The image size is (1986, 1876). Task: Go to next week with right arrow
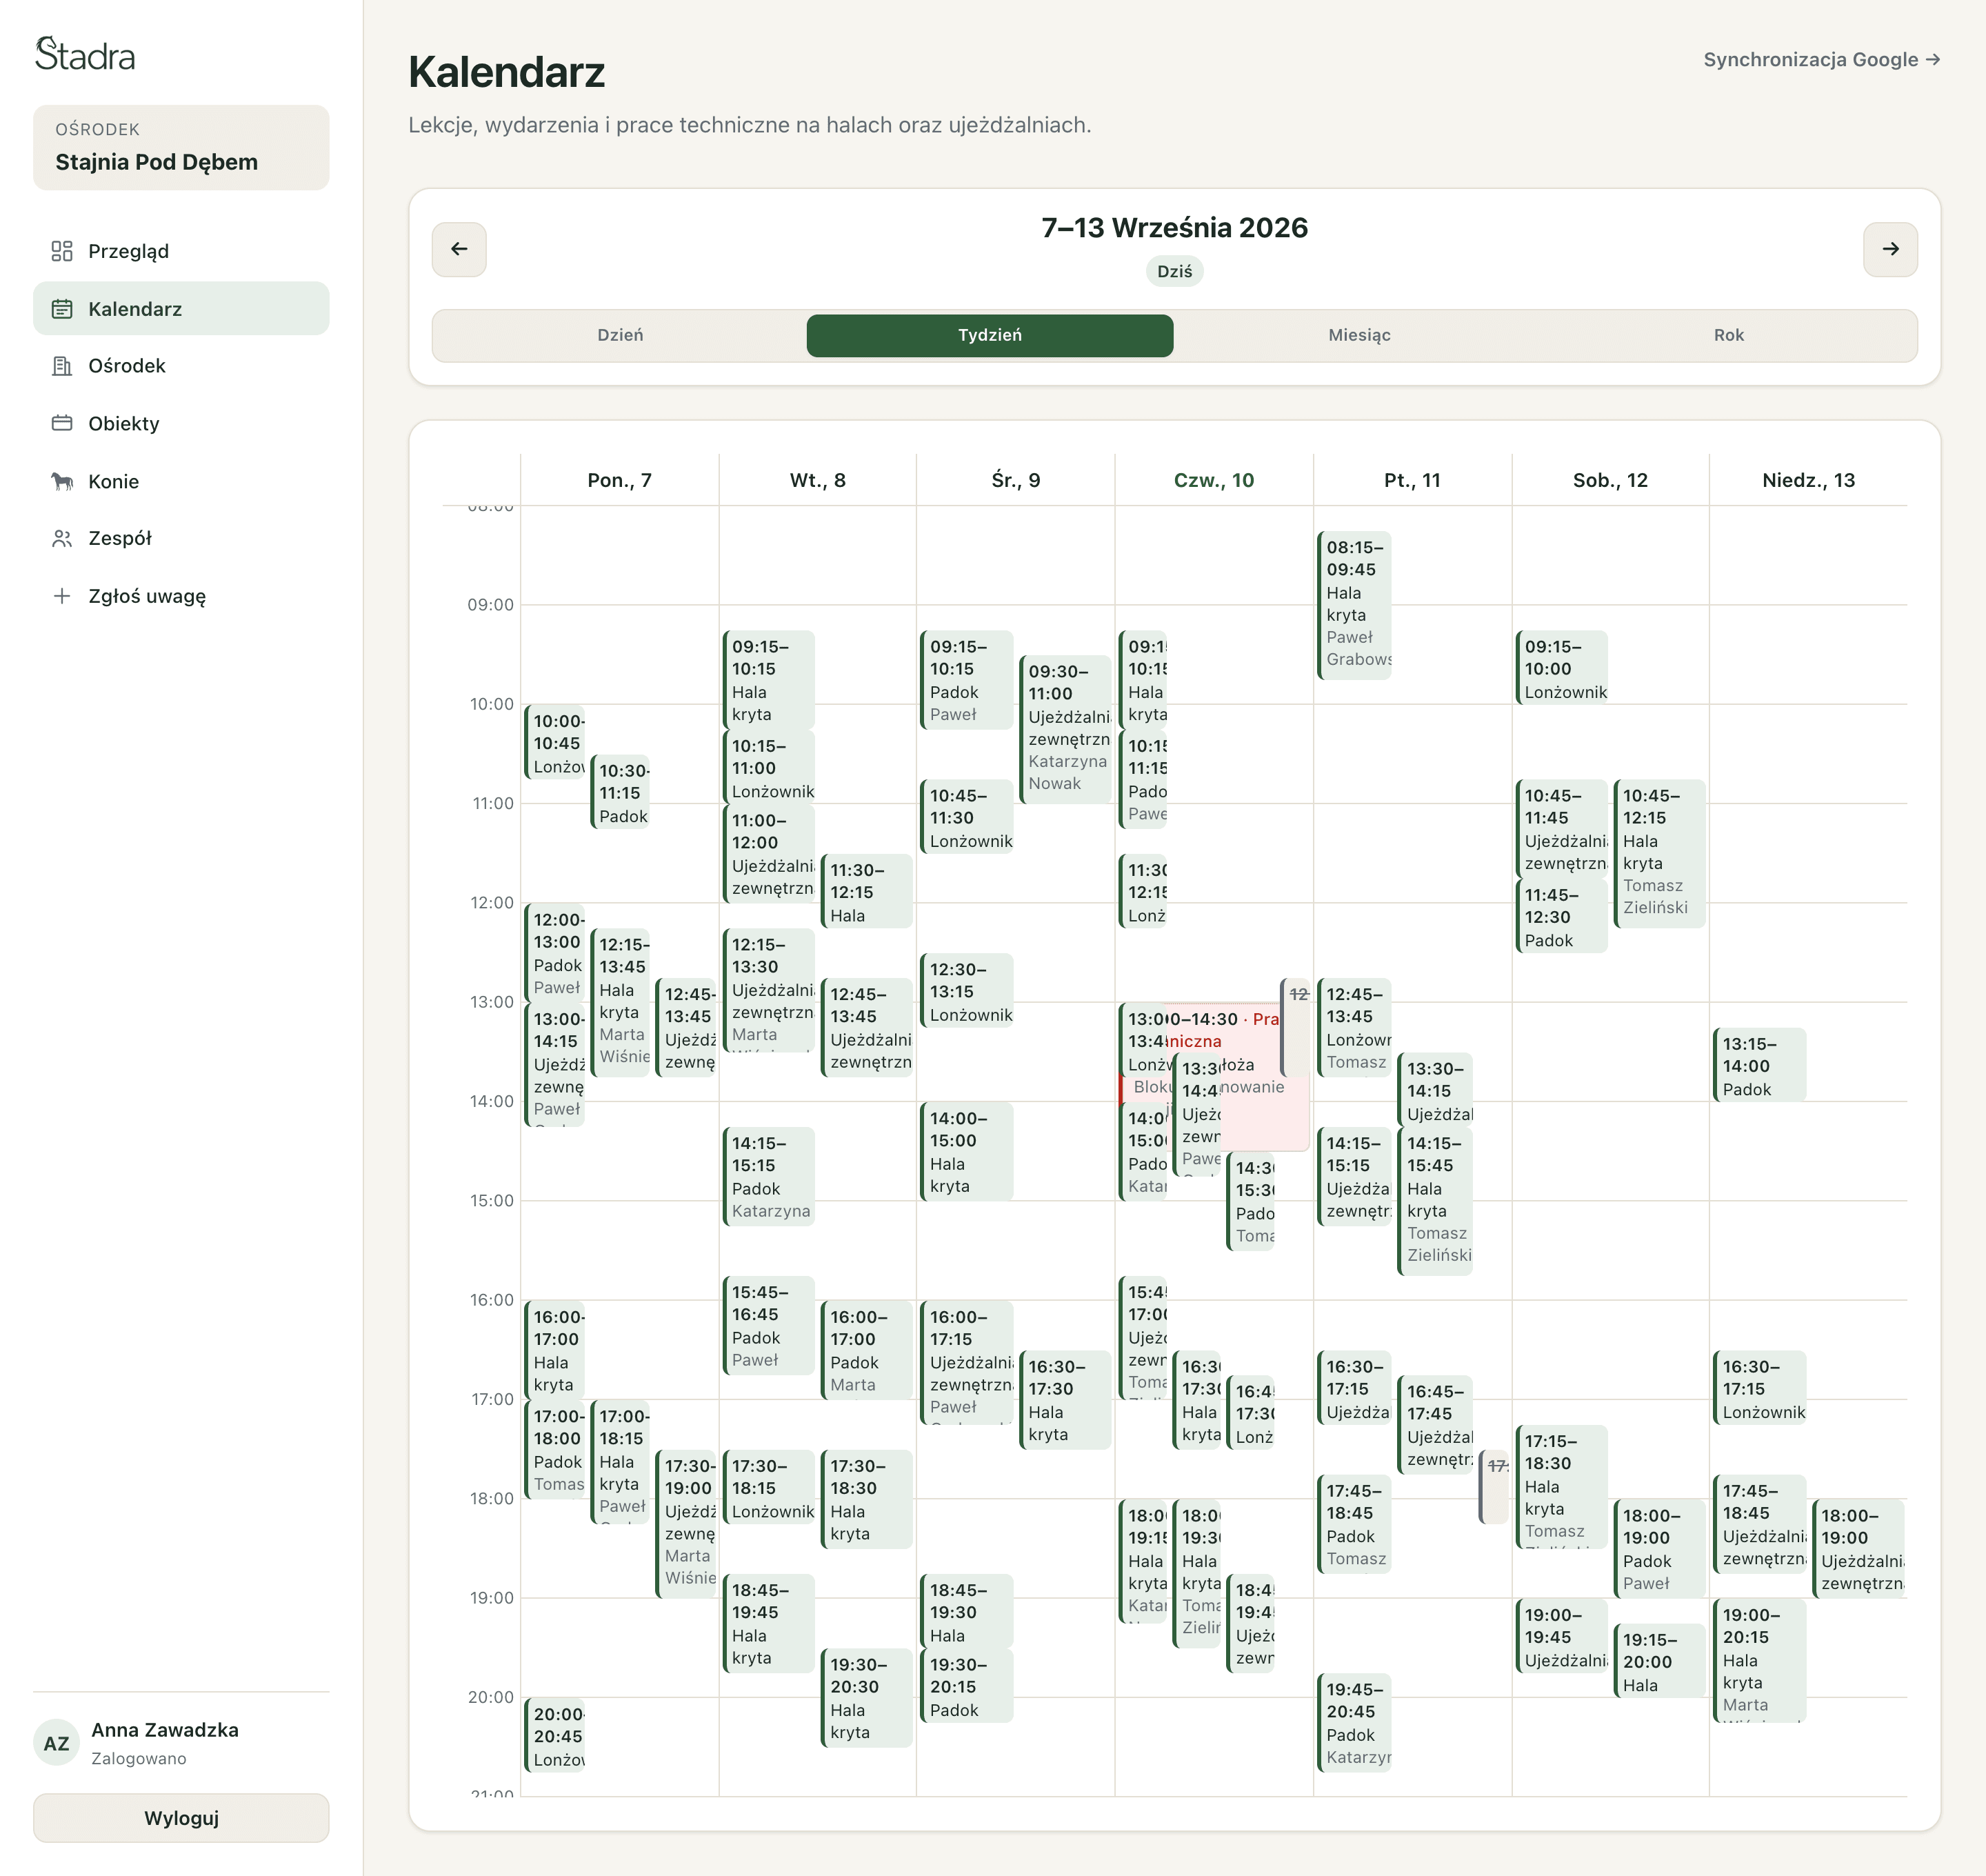click(1890, 249)
